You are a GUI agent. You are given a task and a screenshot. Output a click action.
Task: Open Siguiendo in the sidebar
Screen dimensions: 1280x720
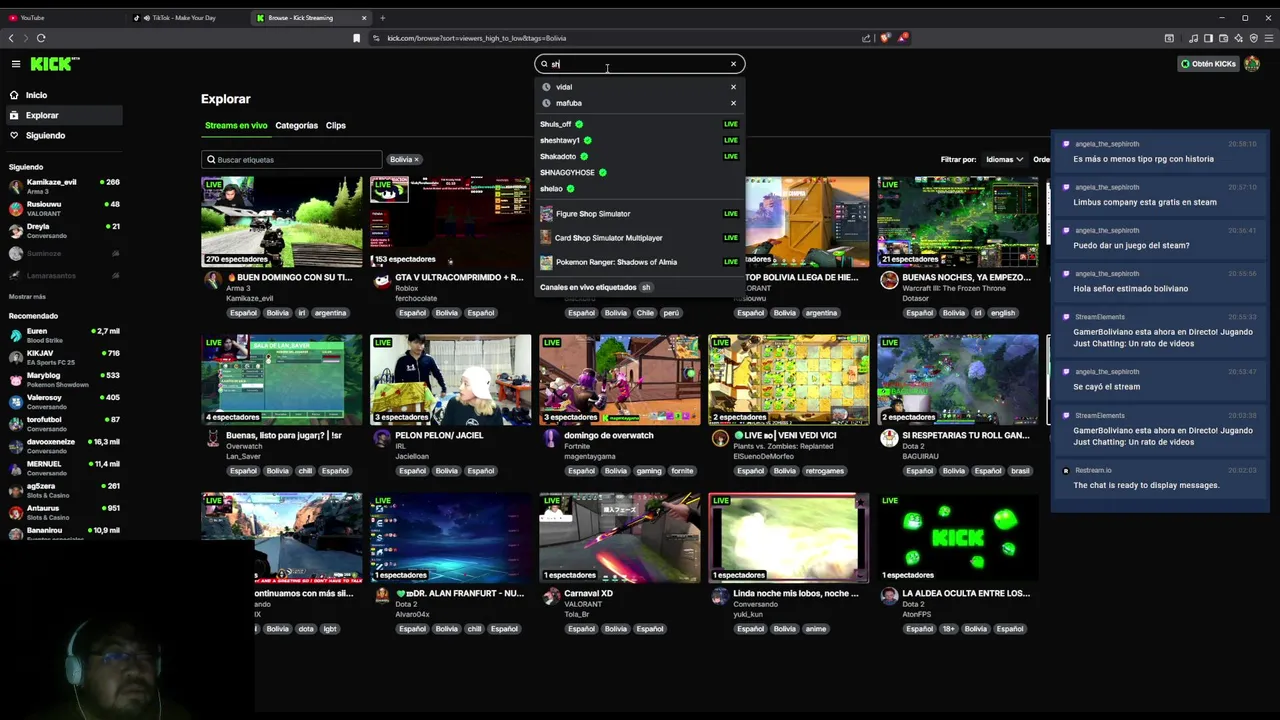[62, 135]
